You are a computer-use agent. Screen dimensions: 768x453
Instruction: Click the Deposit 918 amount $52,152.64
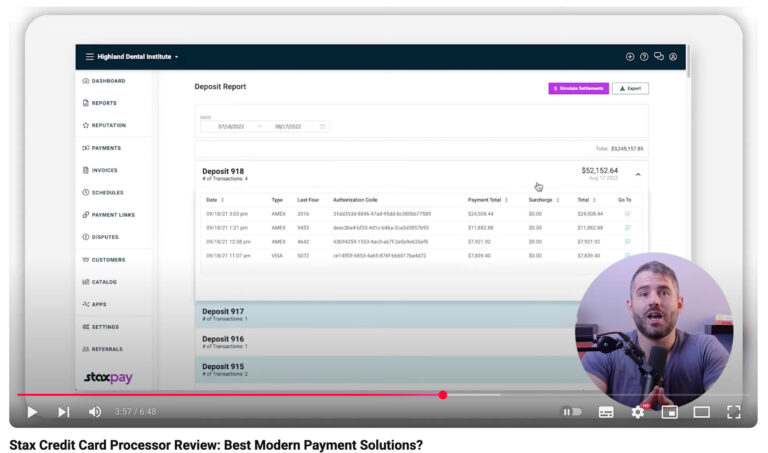coord(600,170)
